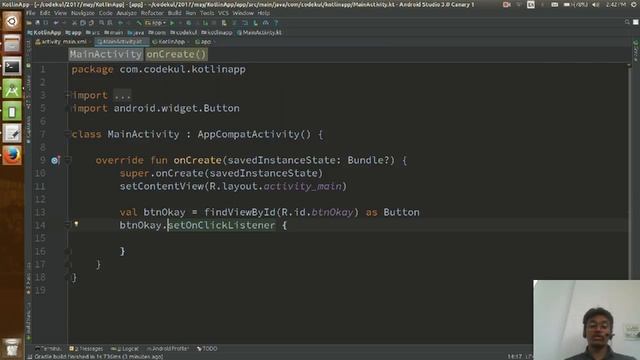Open the Android Profiler tool window
Viewport: 640px width, 360px height.
point(168,349)
